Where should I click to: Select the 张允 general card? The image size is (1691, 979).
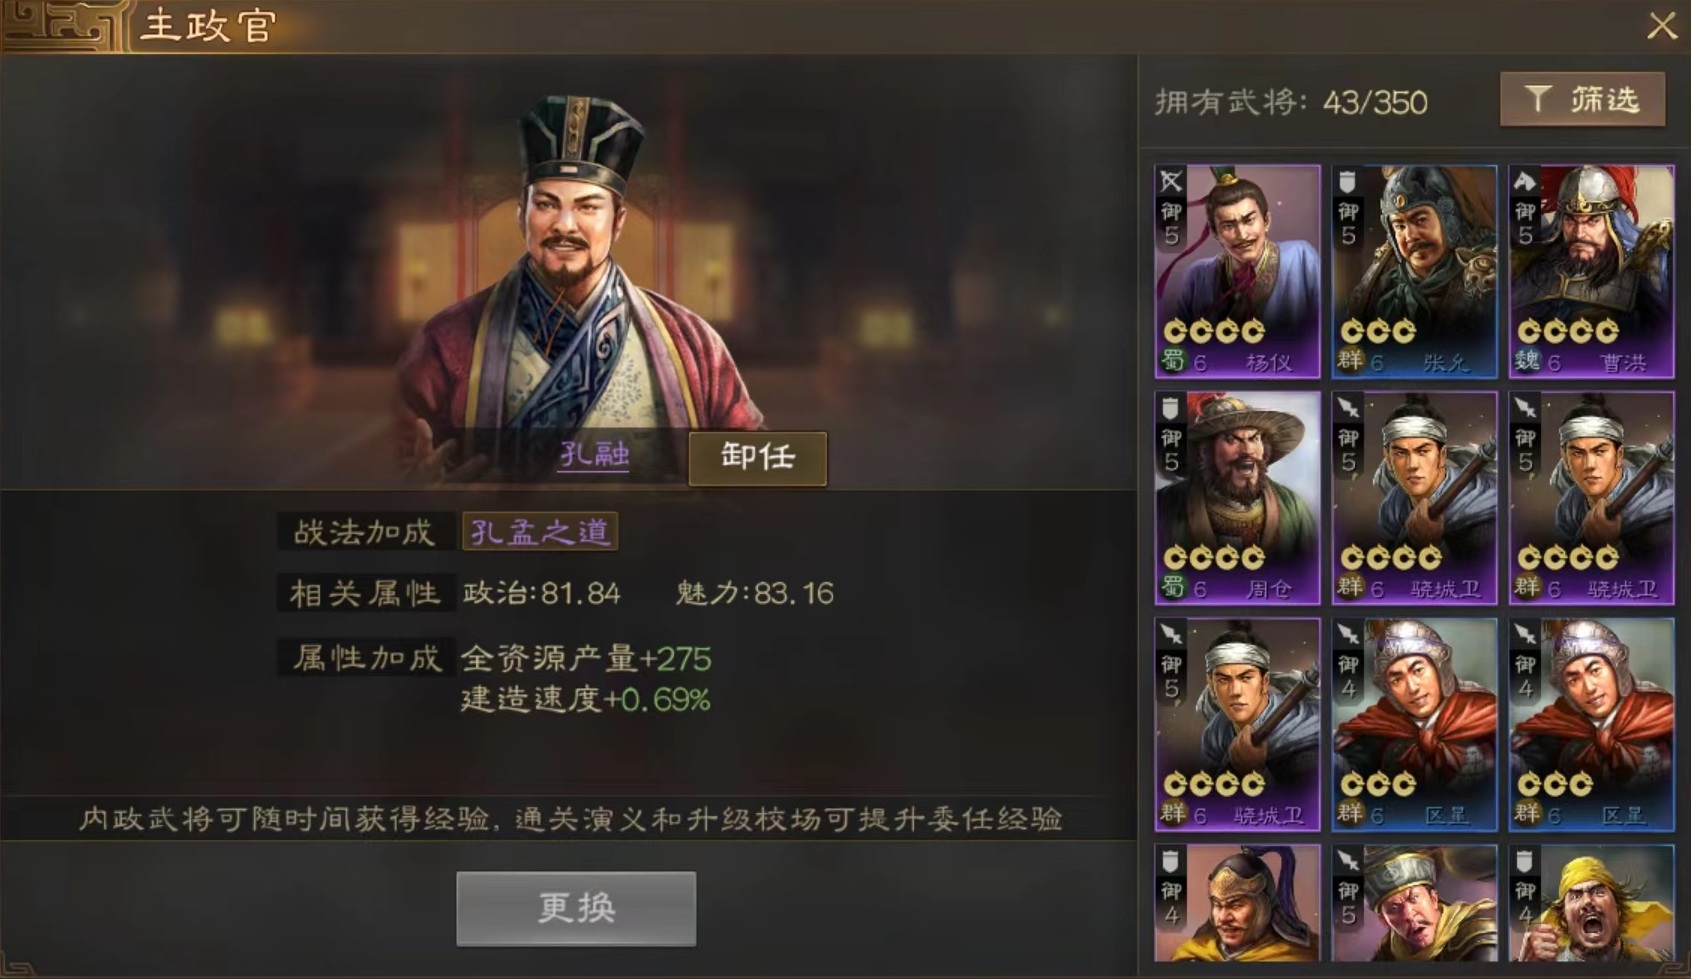pyautogui.click(x=1414, y=271)
